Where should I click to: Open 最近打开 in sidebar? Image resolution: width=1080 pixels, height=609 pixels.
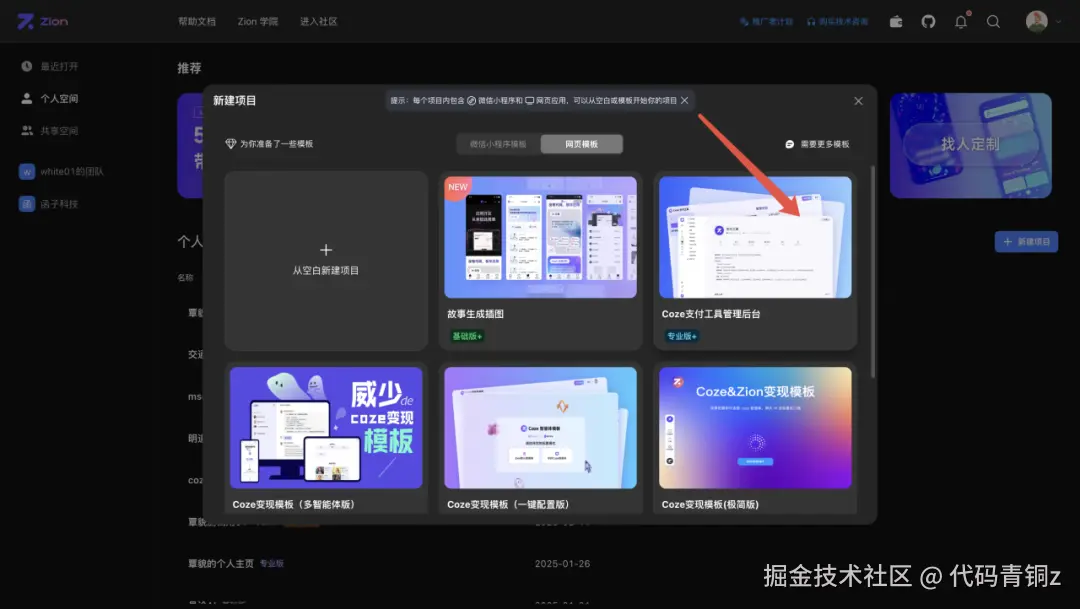click(x=59, y=66)
